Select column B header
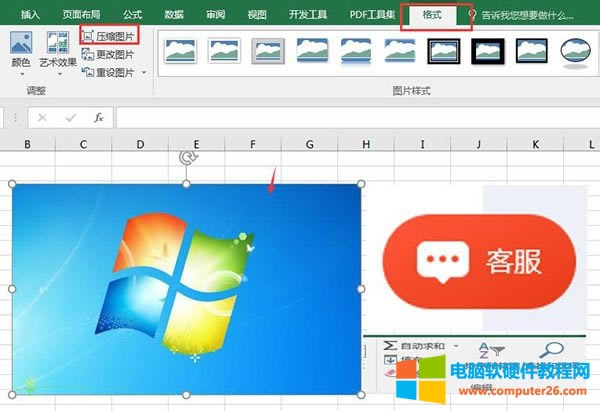This screenshot has width=600, height=411. click(x=28, y=144)
